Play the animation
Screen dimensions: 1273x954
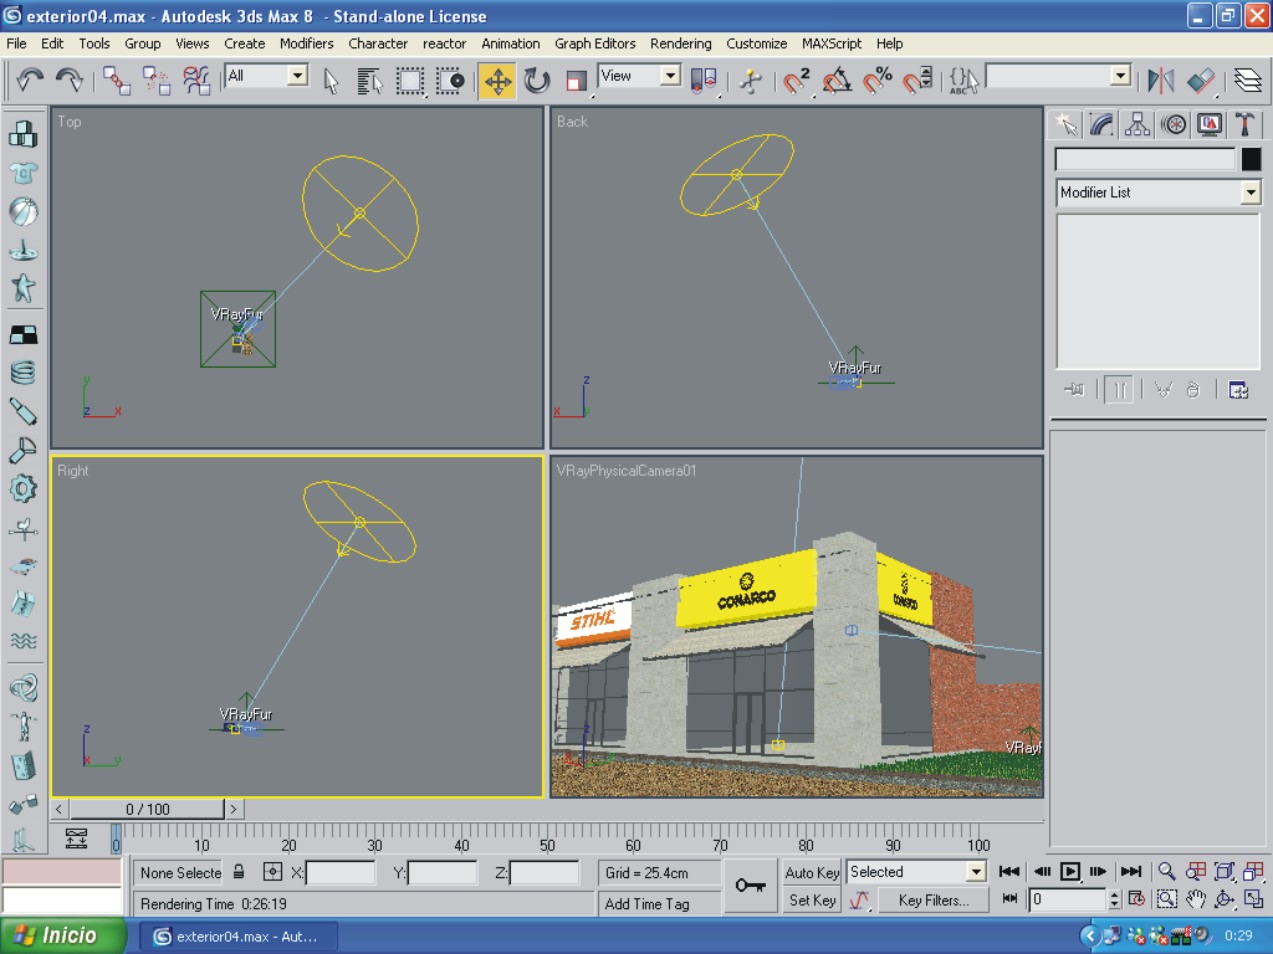[1070, 872]
